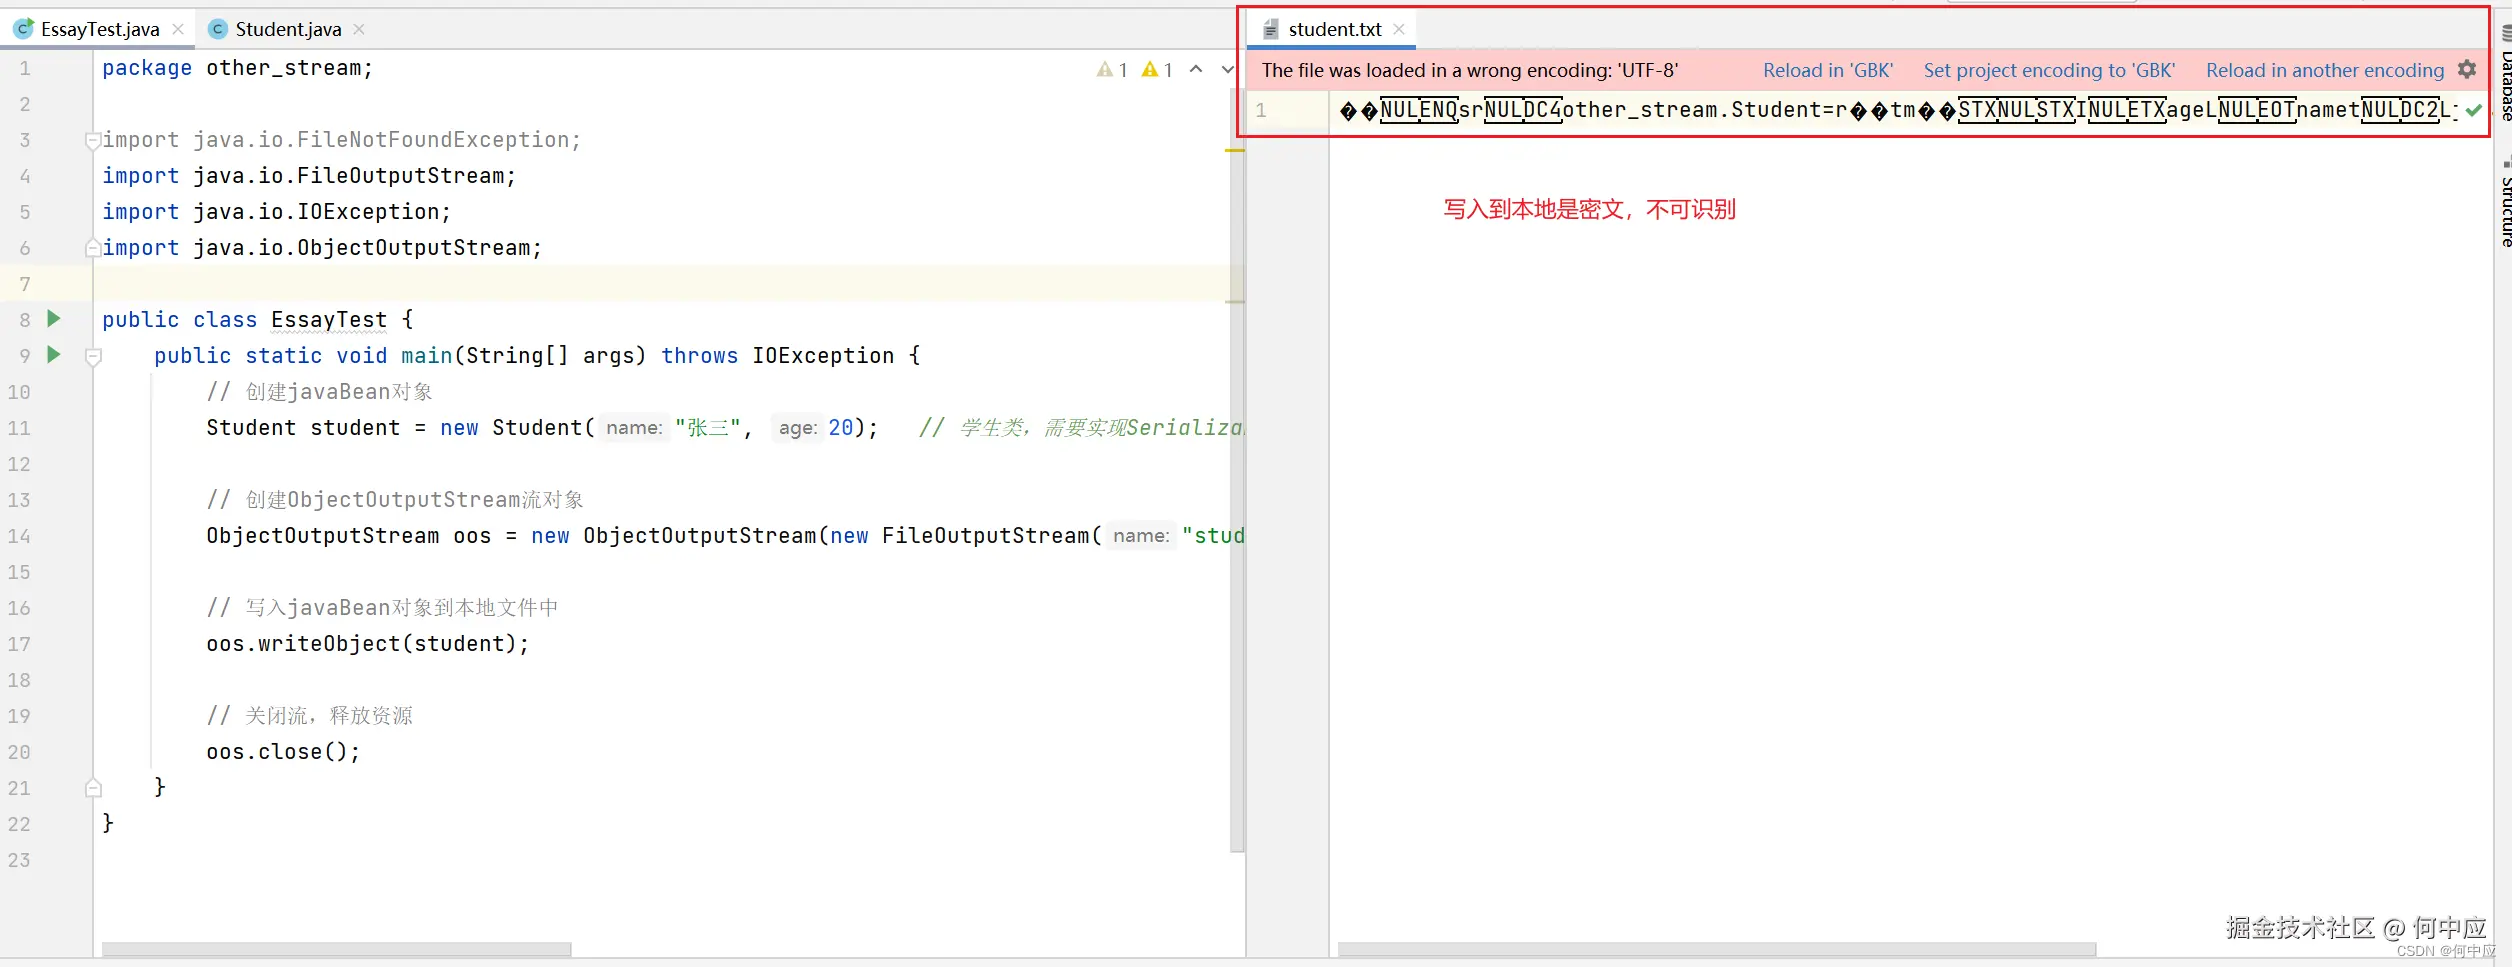Click fold end marker at import line 6
2512x967 pixels.
93,248
